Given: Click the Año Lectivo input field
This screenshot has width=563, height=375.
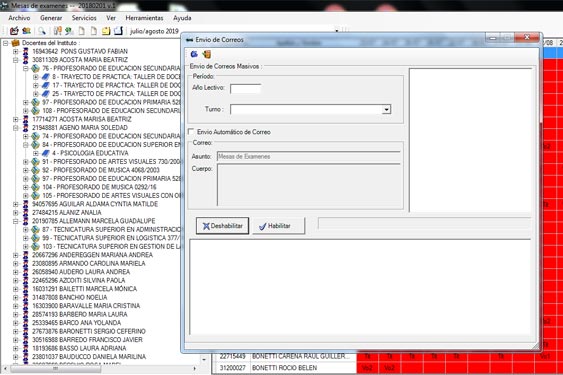Looking at the screenshot, I should click(246, 89).
